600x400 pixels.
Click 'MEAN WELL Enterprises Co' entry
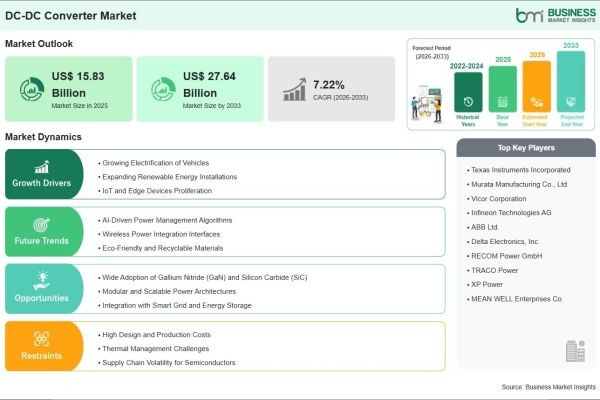(x=514, y=299)
